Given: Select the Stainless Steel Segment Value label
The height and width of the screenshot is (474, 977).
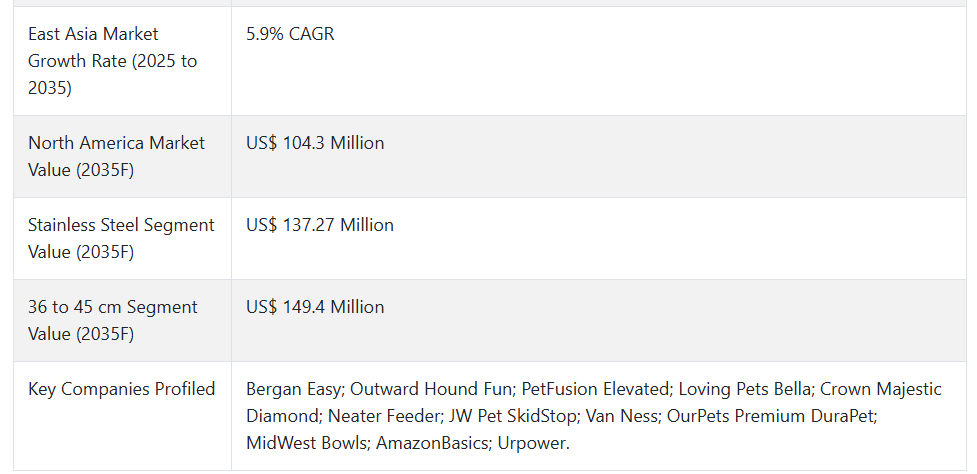Looking at the screenshot, I should 121,238.
